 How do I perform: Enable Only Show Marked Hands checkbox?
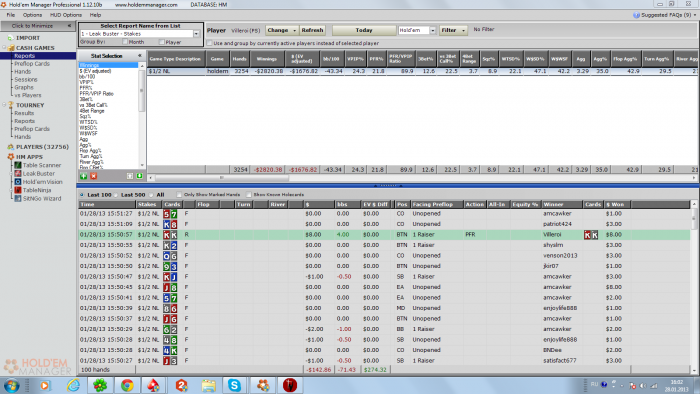(179, 195)
